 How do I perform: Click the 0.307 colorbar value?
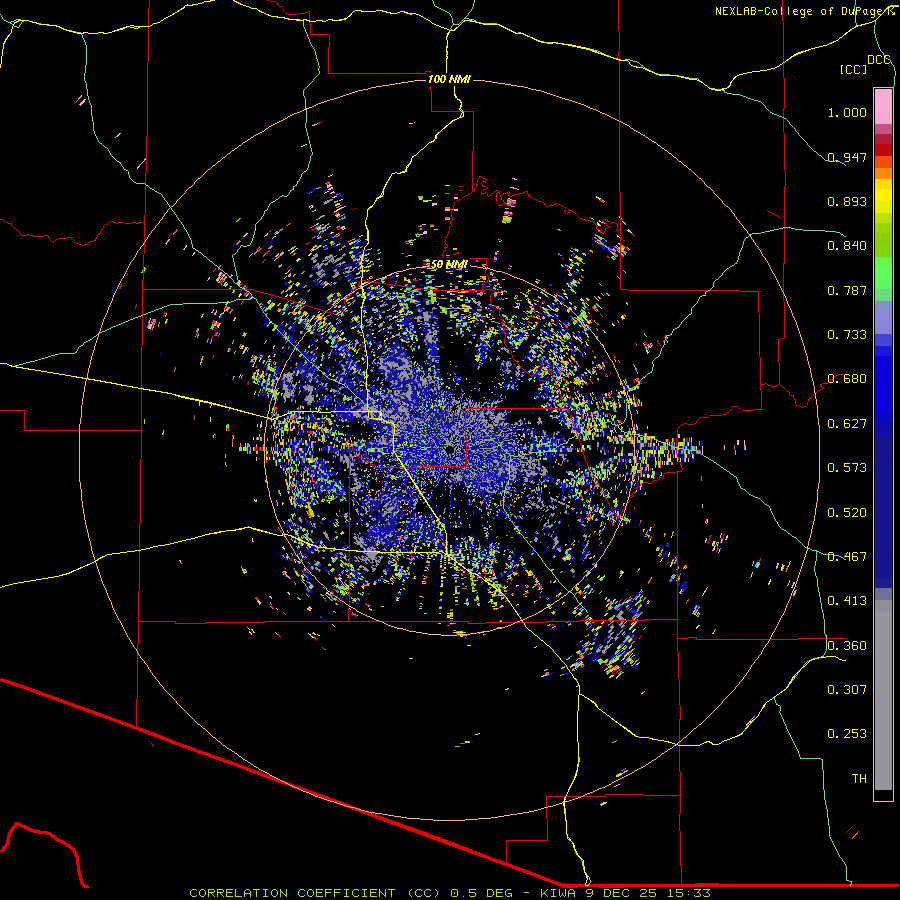(847, 690)
